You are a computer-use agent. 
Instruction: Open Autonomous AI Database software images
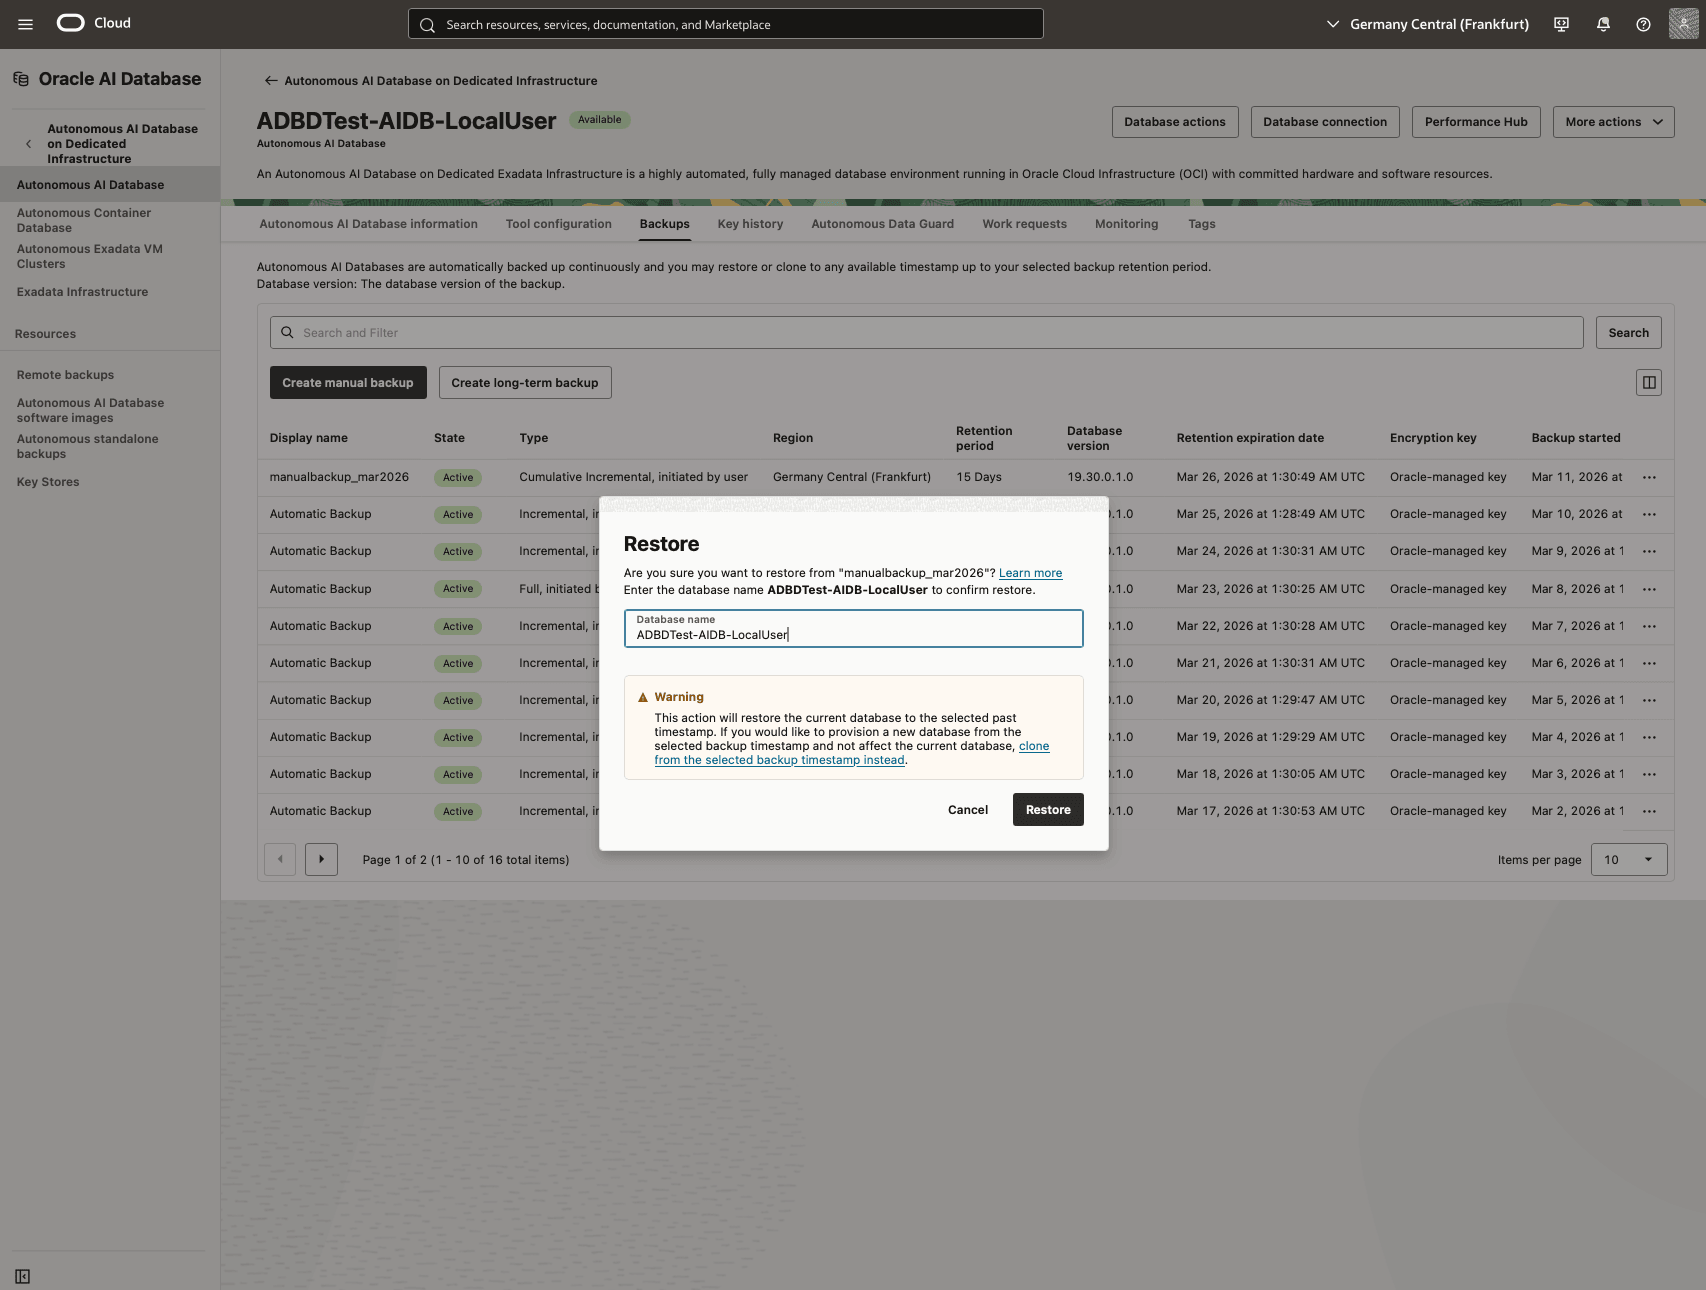point(90,410)
